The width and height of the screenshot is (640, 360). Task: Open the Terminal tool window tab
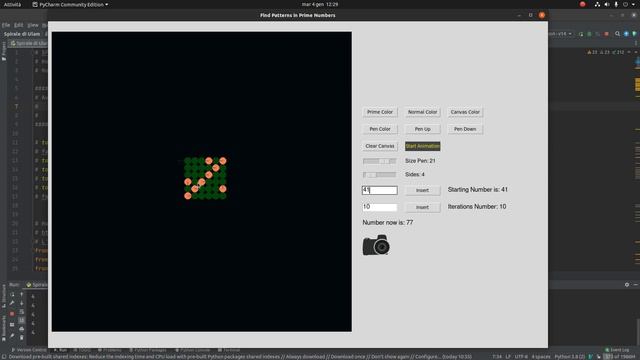coord(229,350)
